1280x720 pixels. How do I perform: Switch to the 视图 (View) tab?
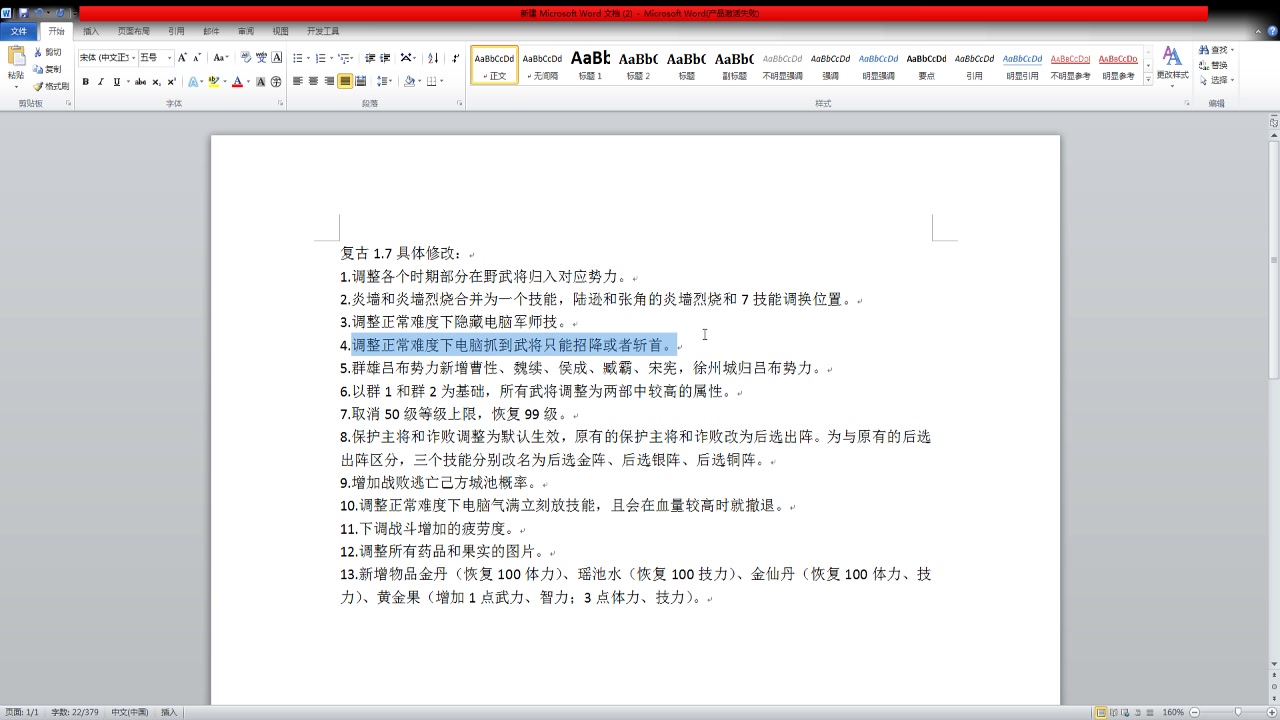281,31
